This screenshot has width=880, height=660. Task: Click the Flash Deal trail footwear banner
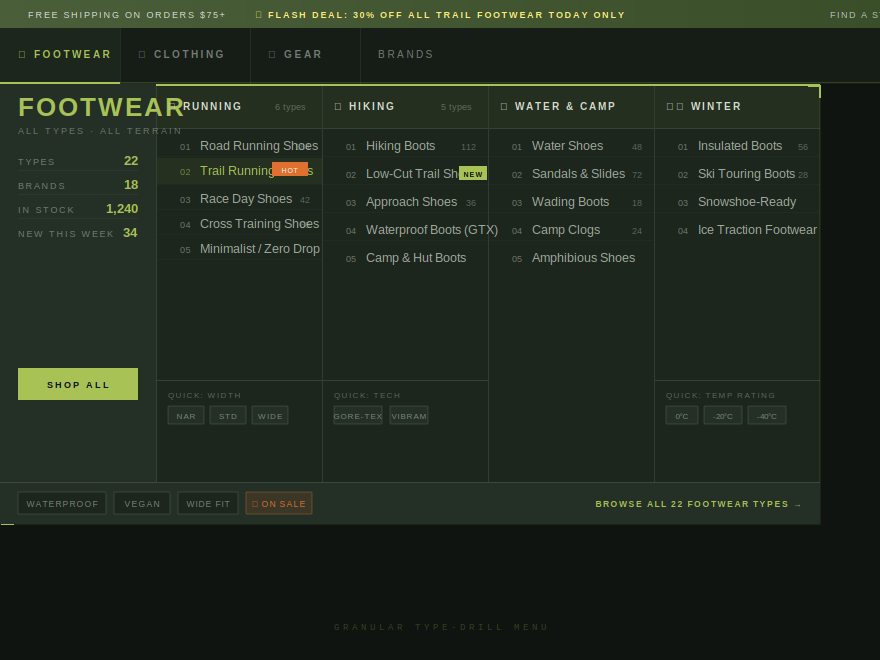point(441,15)
